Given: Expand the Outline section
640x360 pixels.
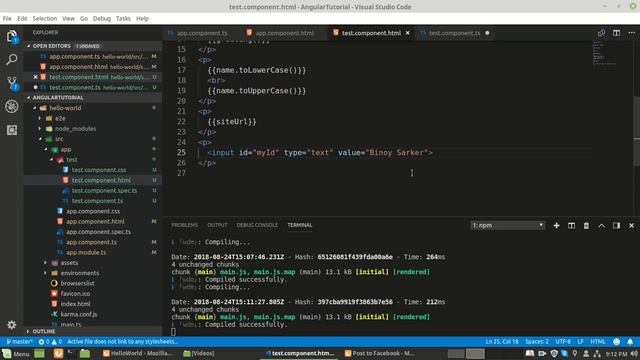Looking at the screenshot, I should click(29, 331).
